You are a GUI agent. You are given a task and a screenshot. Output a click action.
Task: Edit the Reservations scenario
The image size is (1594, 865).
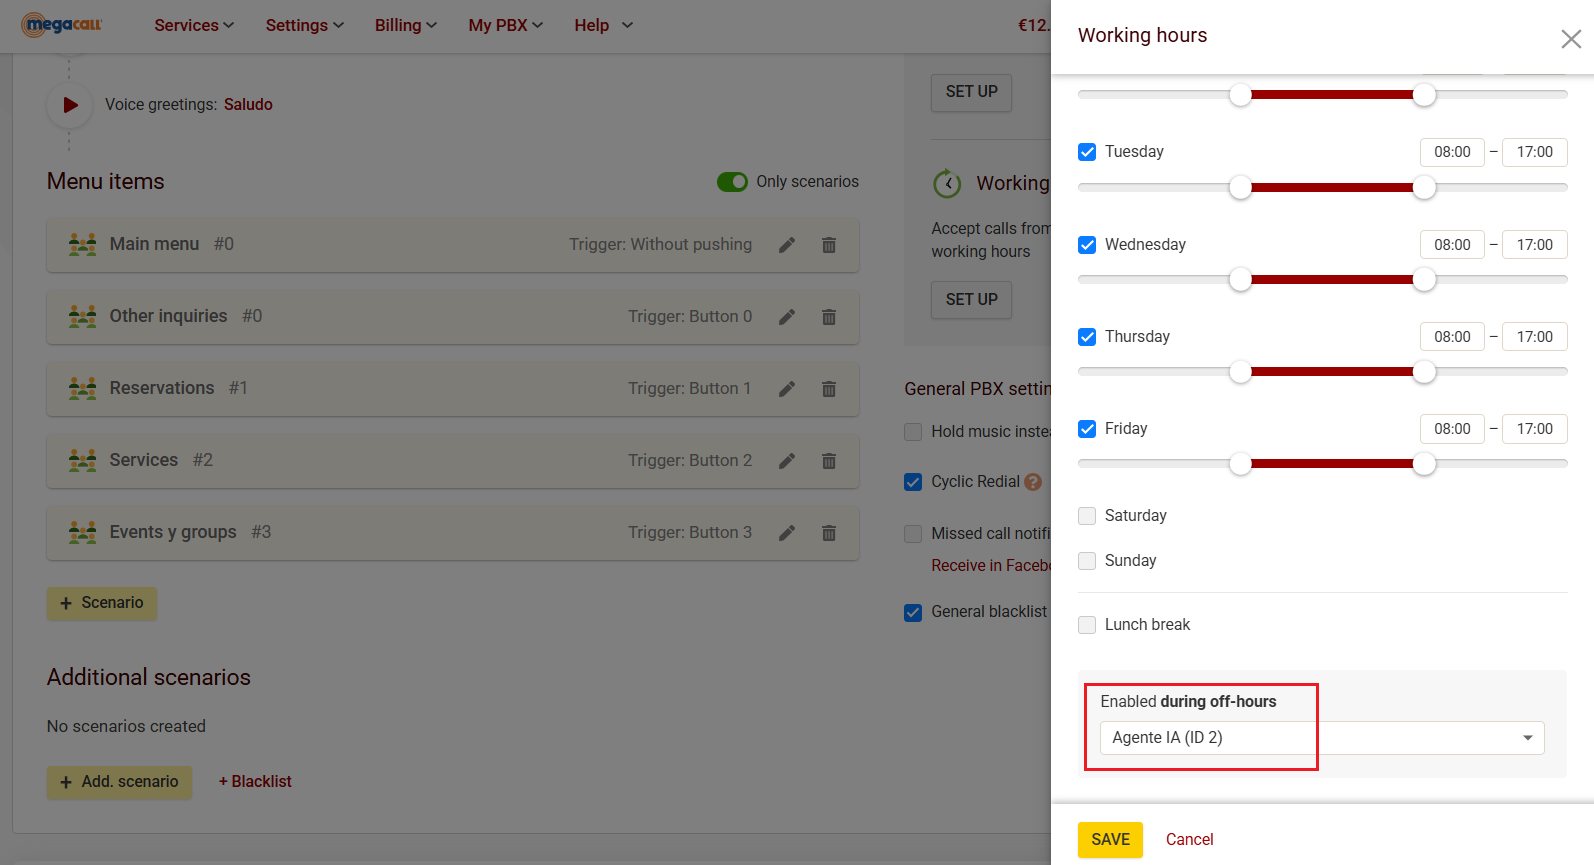pyautogui.click(x=787, y=389)
